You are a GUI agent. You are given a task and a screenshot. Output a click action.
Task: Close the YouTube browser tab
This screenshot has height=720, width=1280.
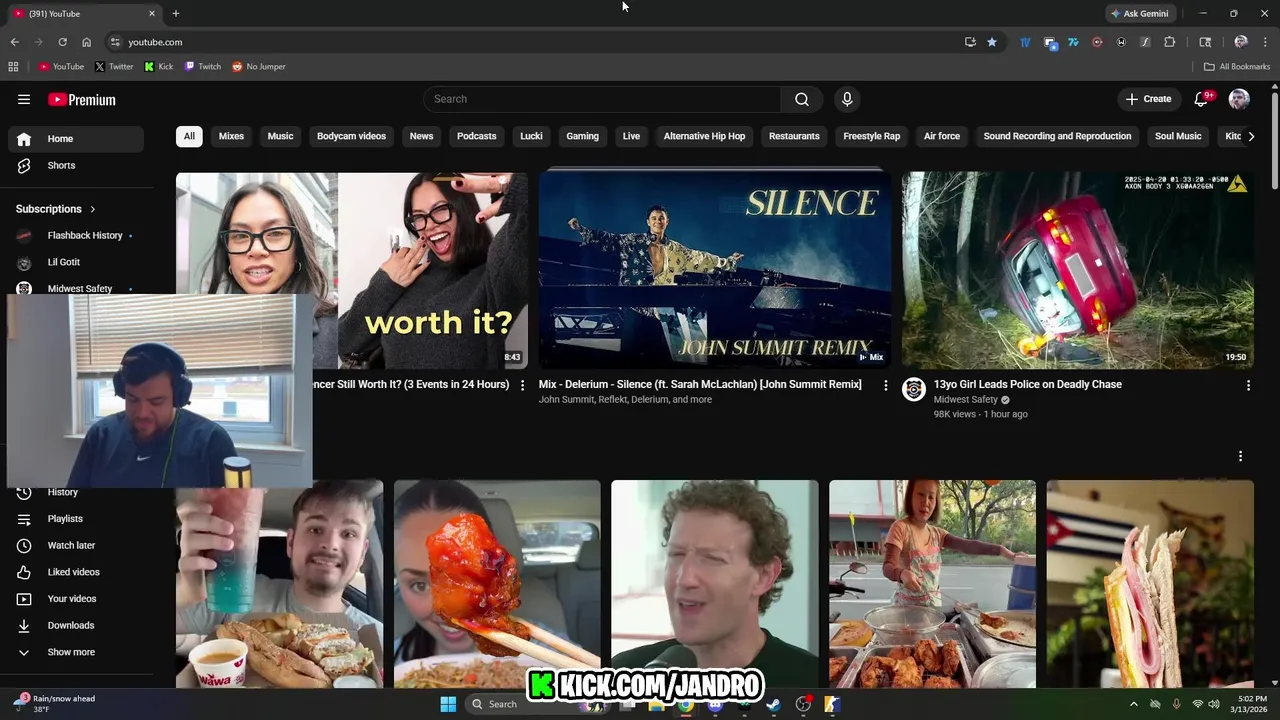152,14
